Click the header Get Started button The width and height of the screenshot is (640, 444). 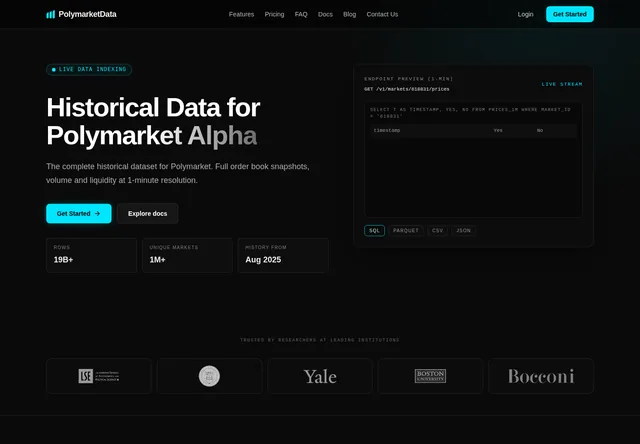point(570,14)
